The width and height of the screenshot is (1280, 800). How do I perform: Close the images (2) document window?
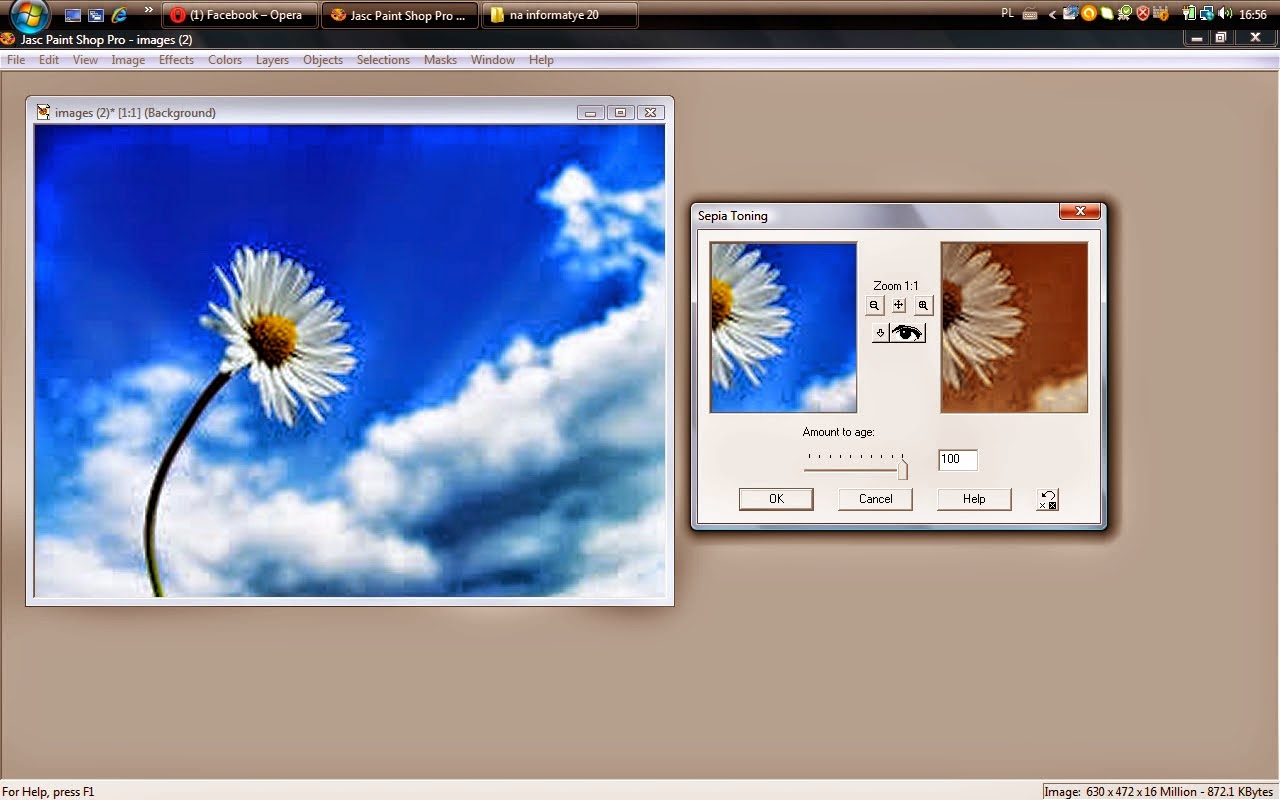(x=650, y=113)
